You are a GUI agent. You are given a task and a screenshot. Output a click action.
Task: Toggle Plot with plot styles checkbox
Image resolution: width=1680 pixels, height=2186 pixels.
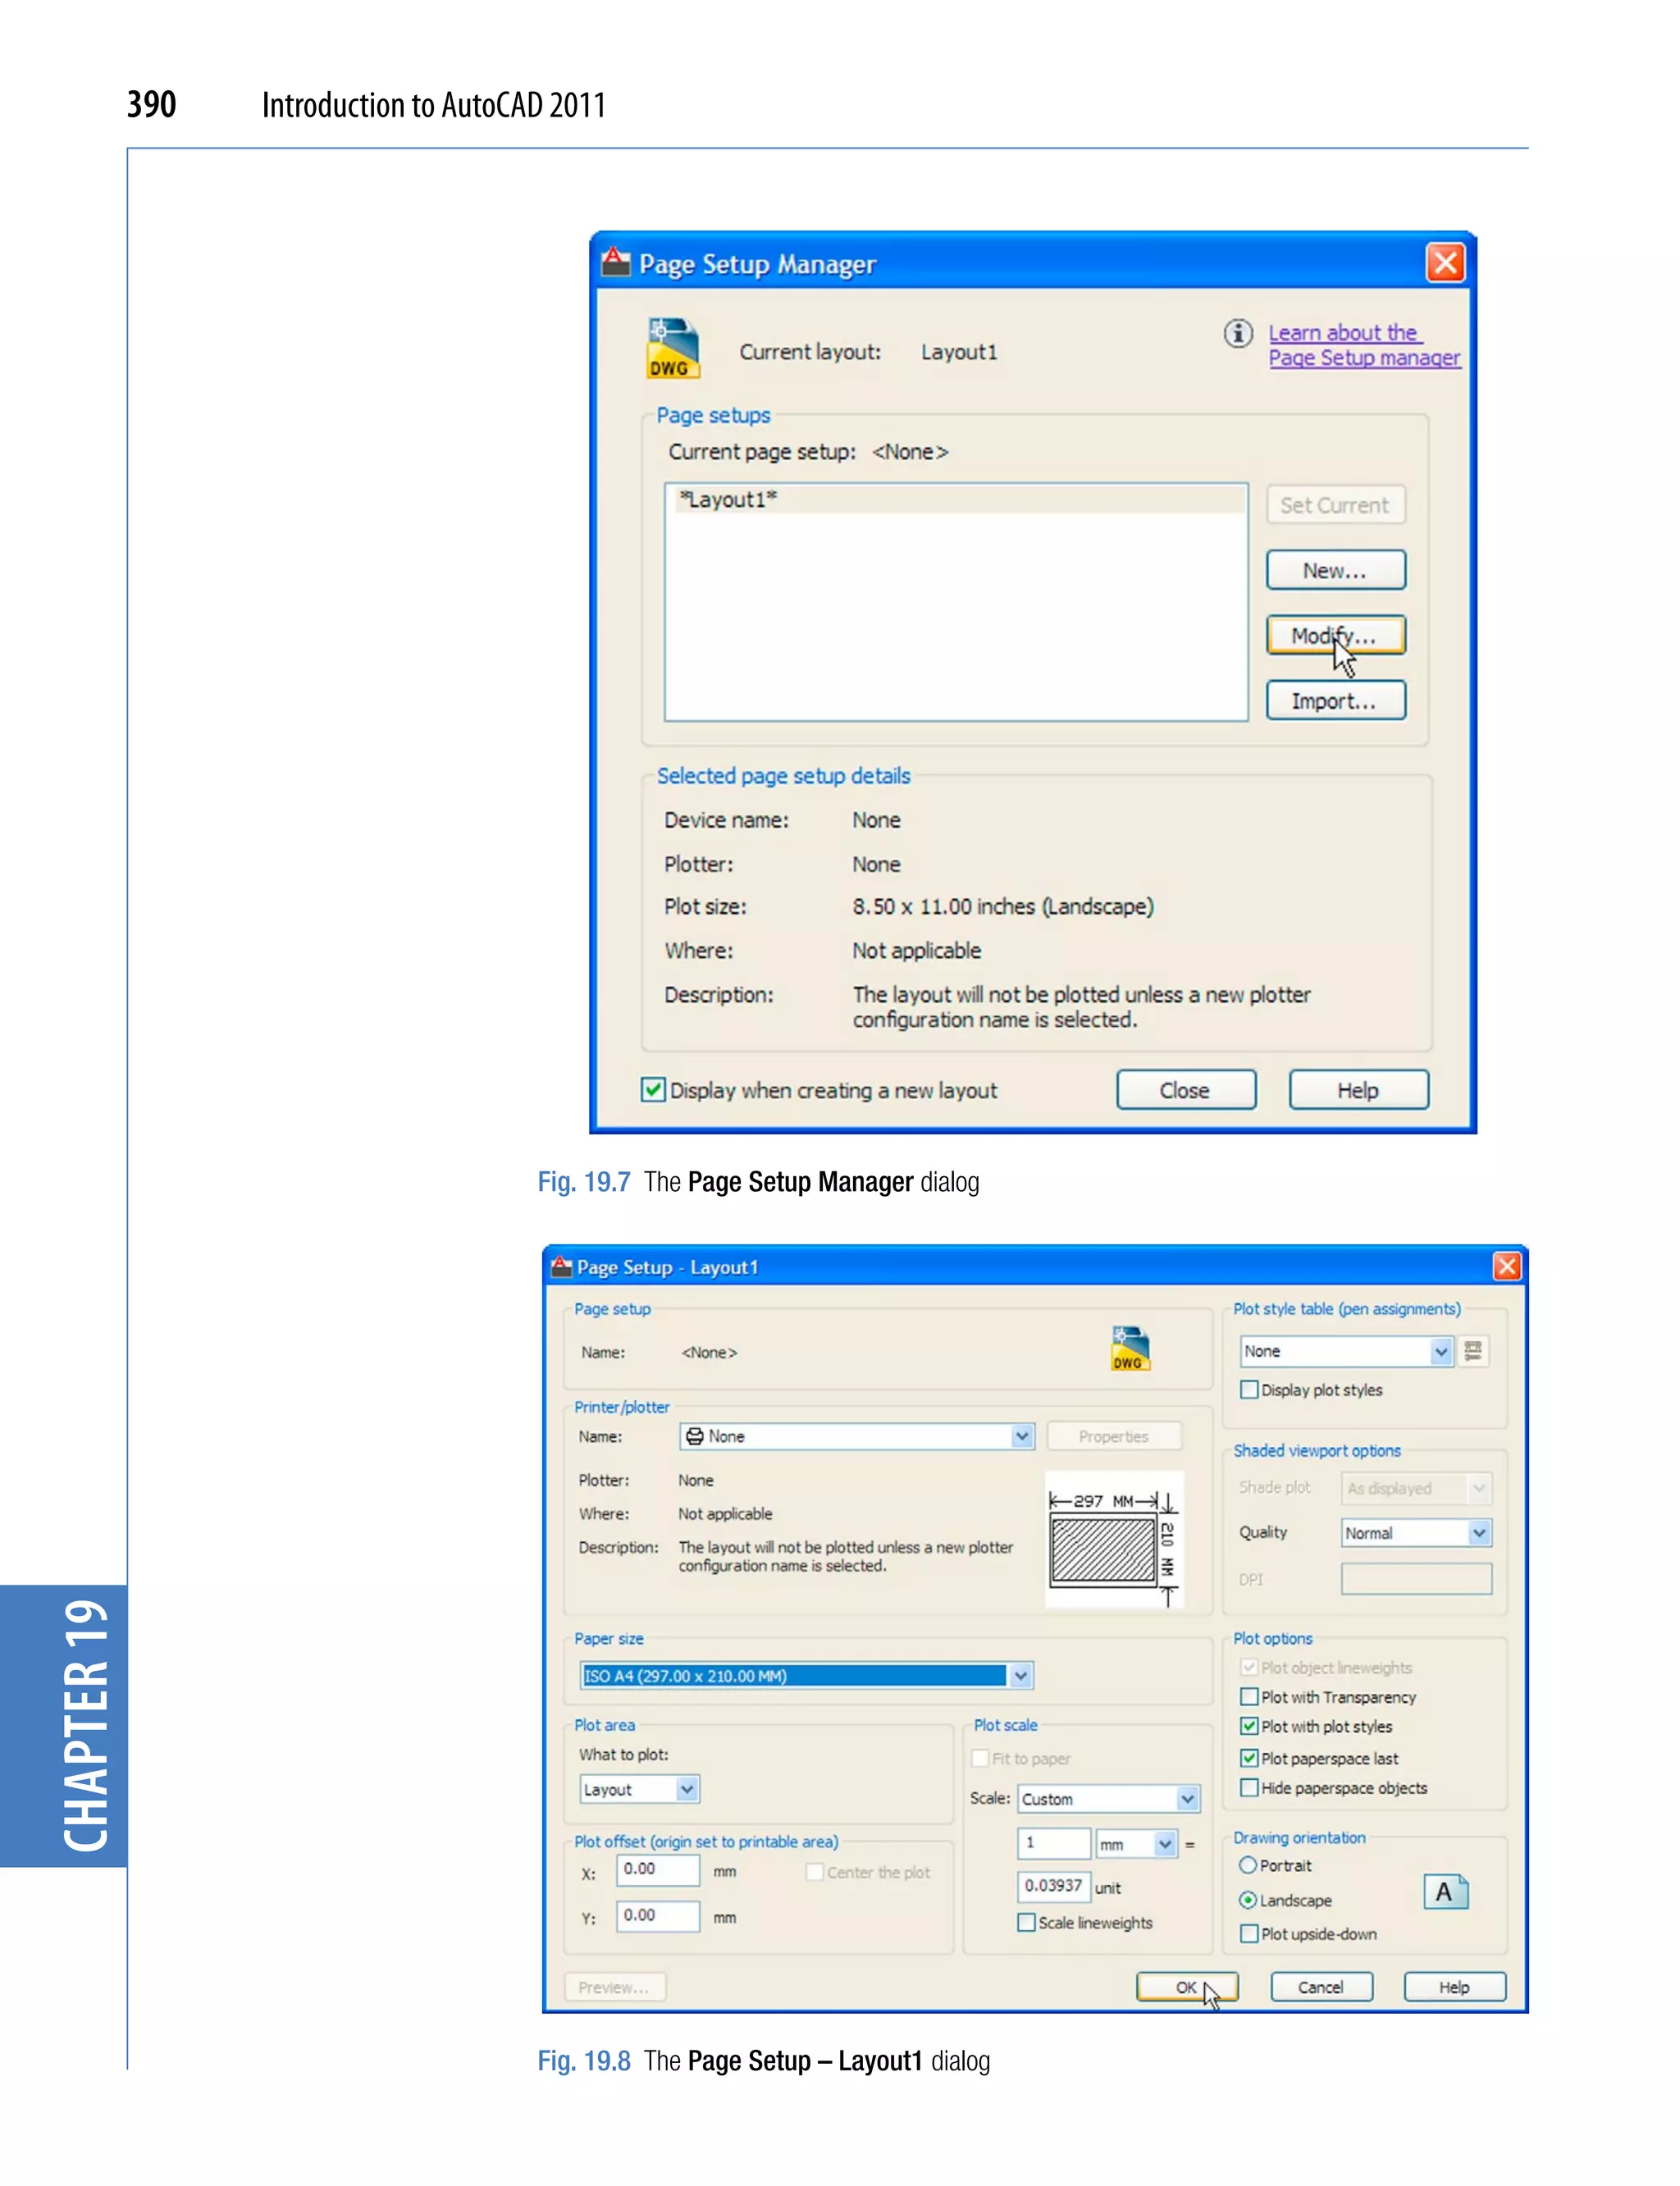(x=1249, y=1726)
